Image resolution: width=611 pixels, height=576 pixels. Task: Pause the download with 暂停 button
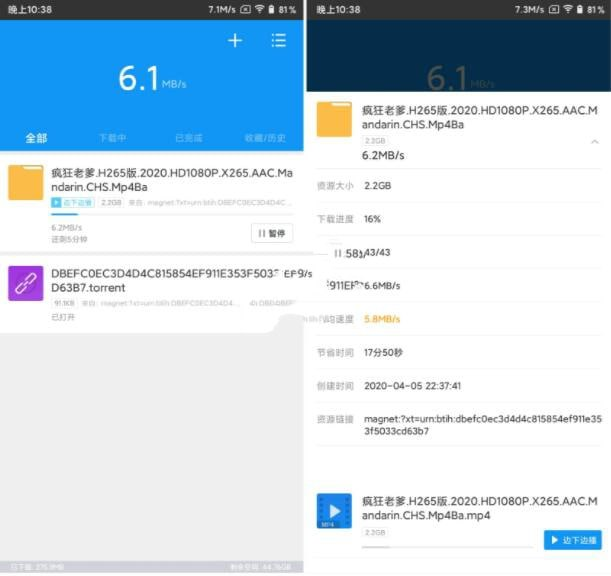coord(272,233)
